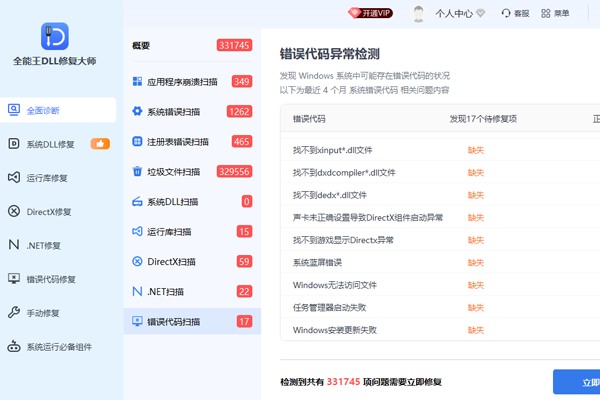The height and width of the screenshot is (400, 600).
Task: Select 注册表错误扫描 category
Action: [x=192, y=142]
